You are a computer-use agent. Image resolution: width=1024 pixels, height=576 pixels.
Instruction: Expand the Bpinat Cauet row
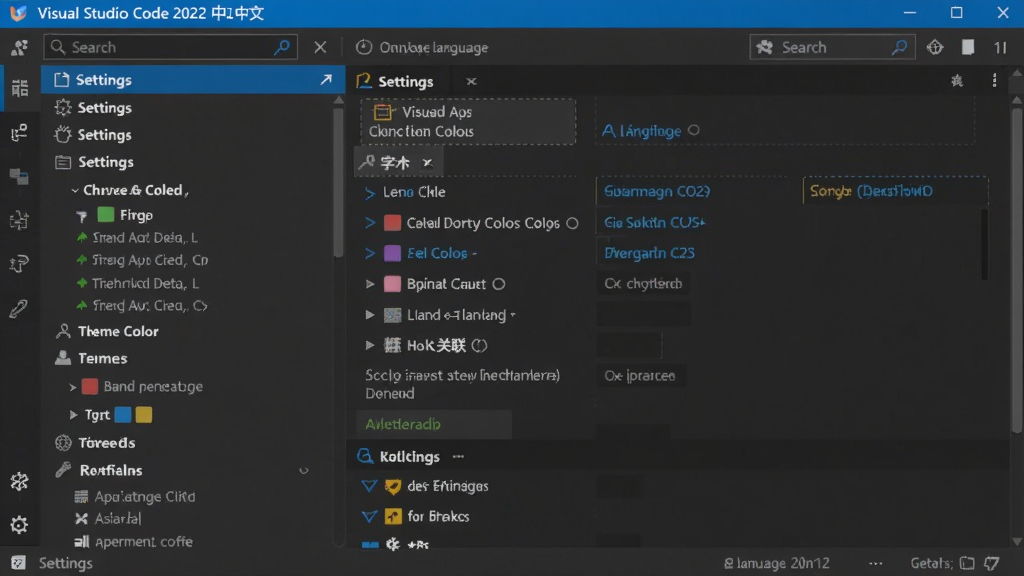[370, 283]
